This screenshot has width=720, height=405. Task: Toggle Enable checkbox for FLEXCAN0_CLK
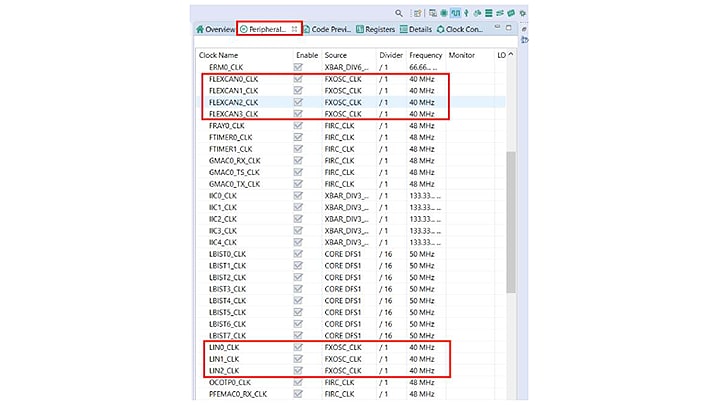[x=298, y=79]
